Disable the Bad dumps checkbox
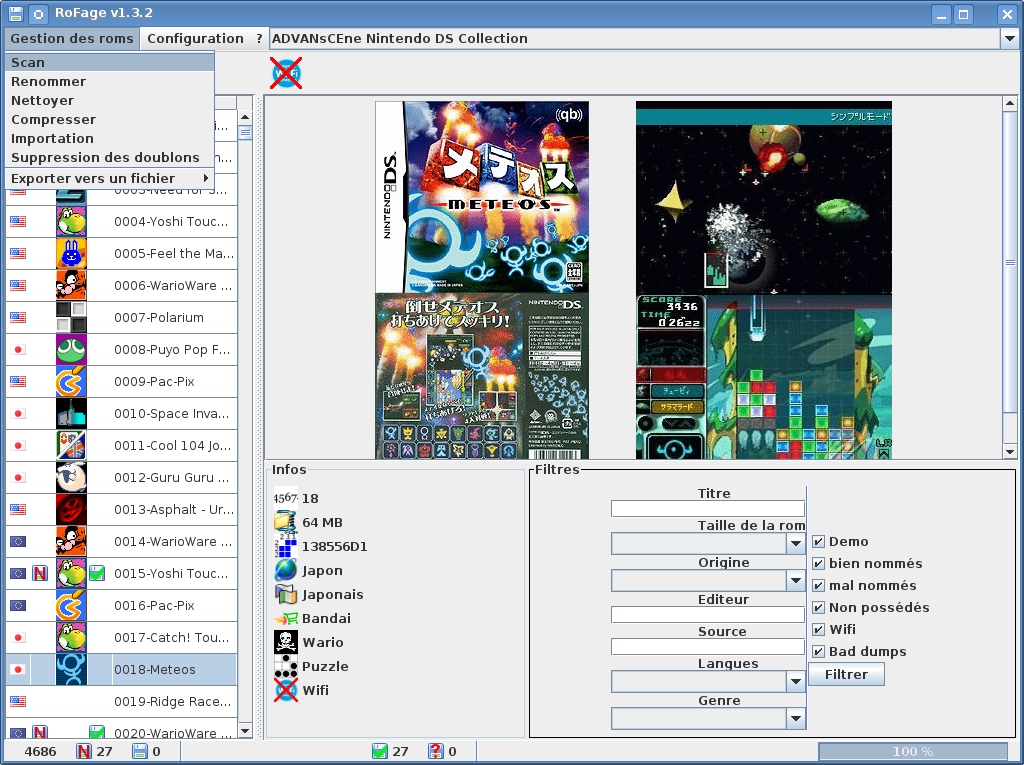This screenshot has height=765, width=1024. tap(818, 651)
